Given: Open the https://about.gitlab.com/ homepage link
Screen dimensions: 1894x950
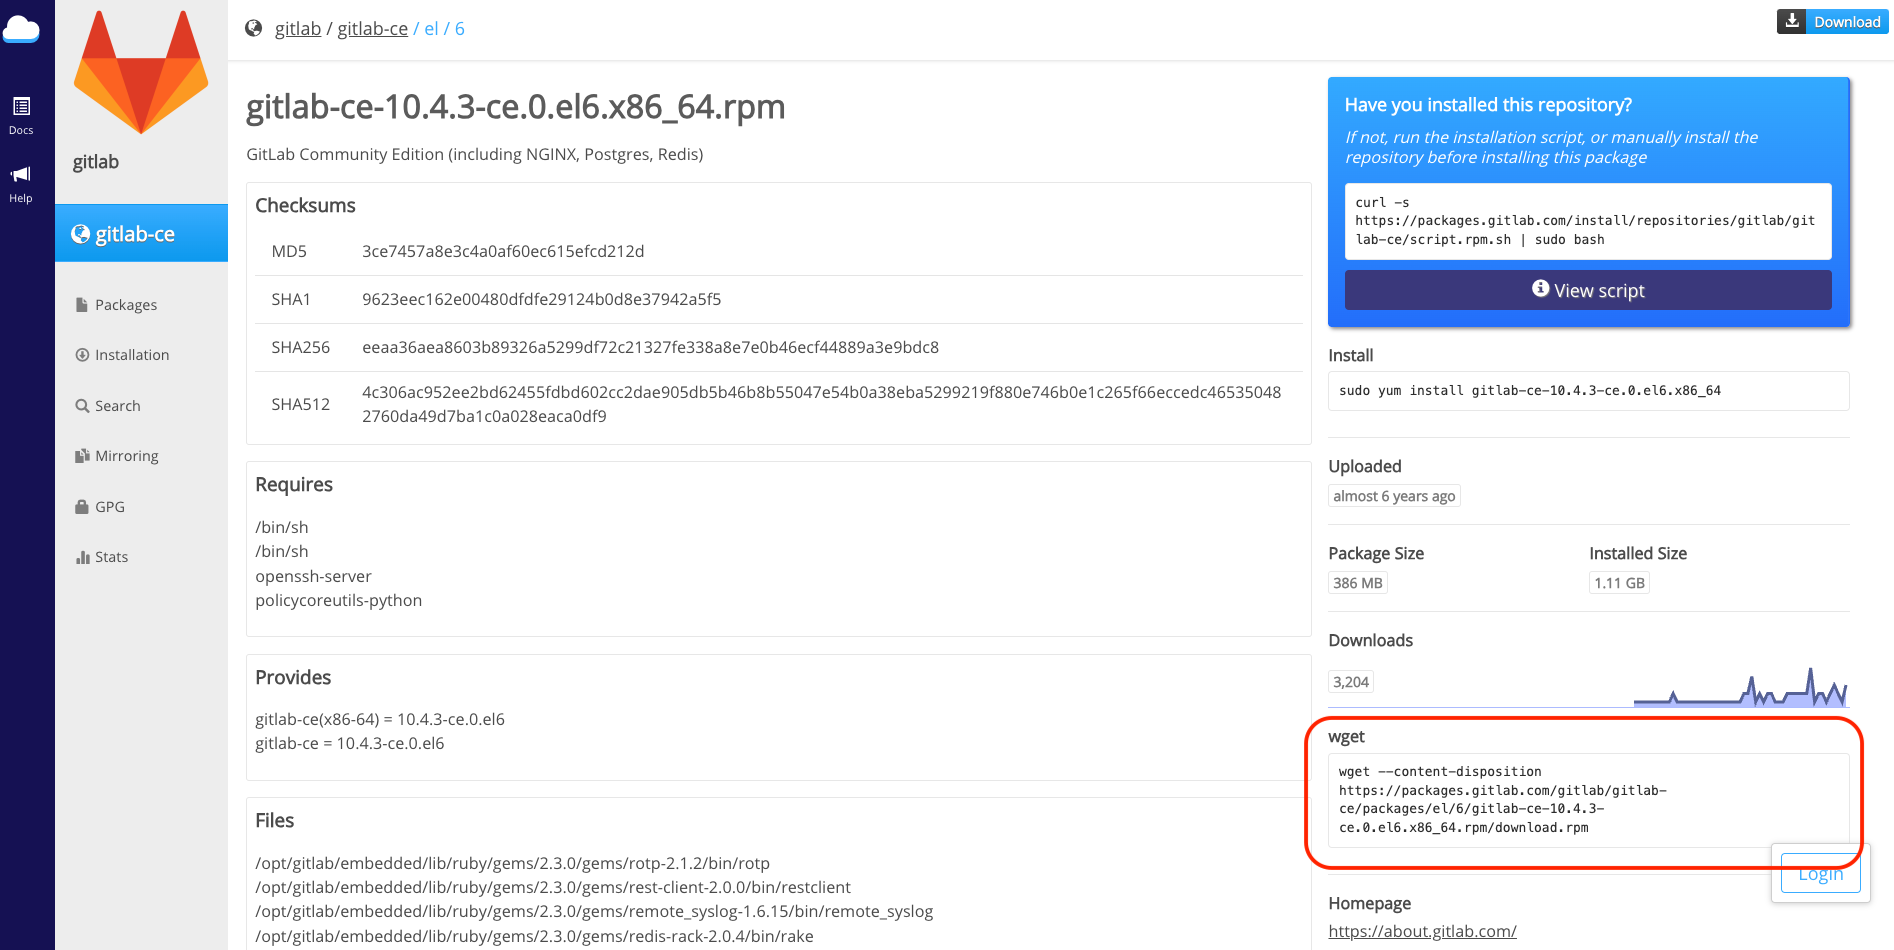Looking at the screenshot, I should pyautogui.click(x=1423, y=931).
